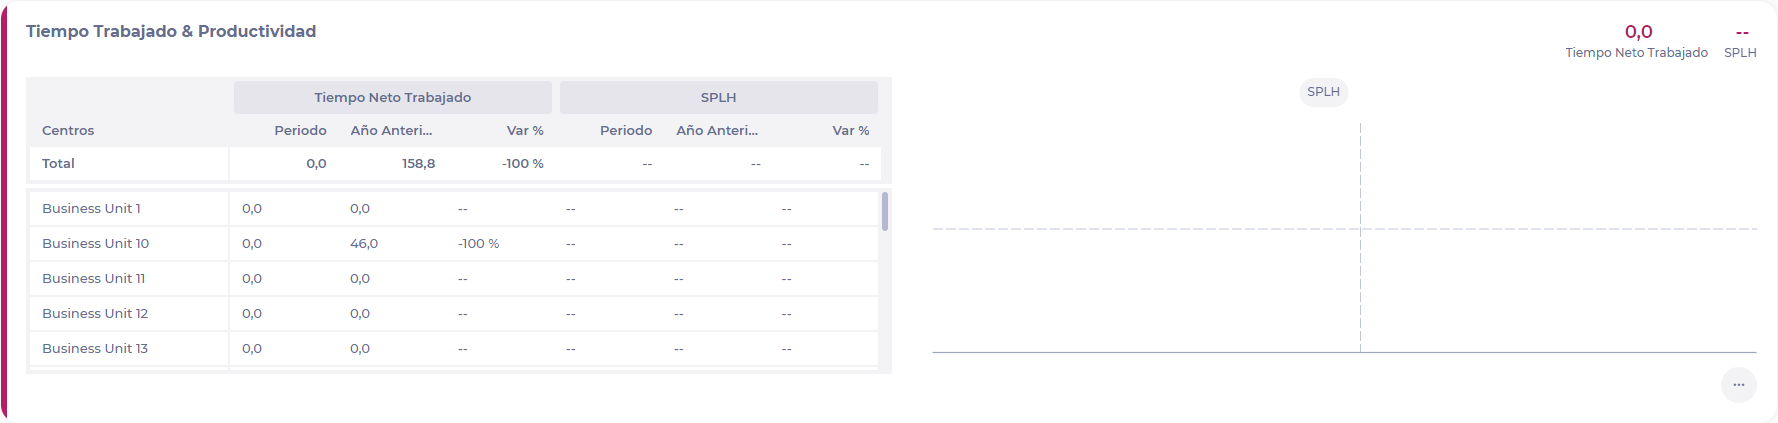The height and width of the screenshot is (423, 1778).
Task: Click the Total row label
Action: [x=58, y=164]
